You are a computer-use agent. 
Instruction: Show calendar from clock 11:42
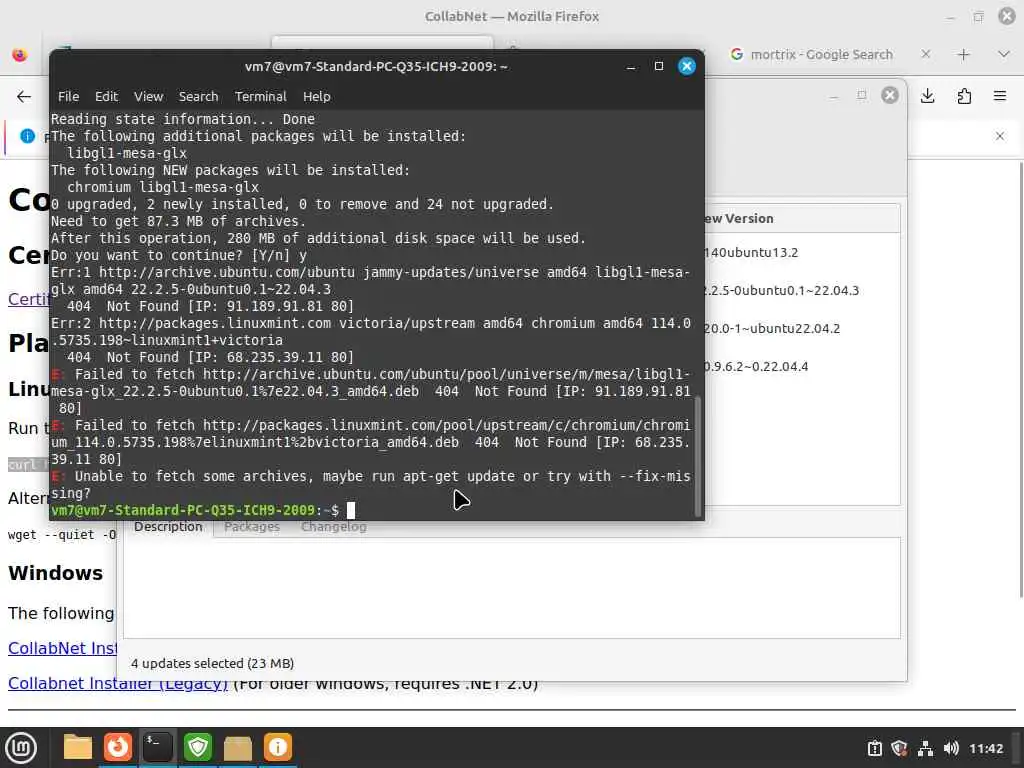(985, 748)
